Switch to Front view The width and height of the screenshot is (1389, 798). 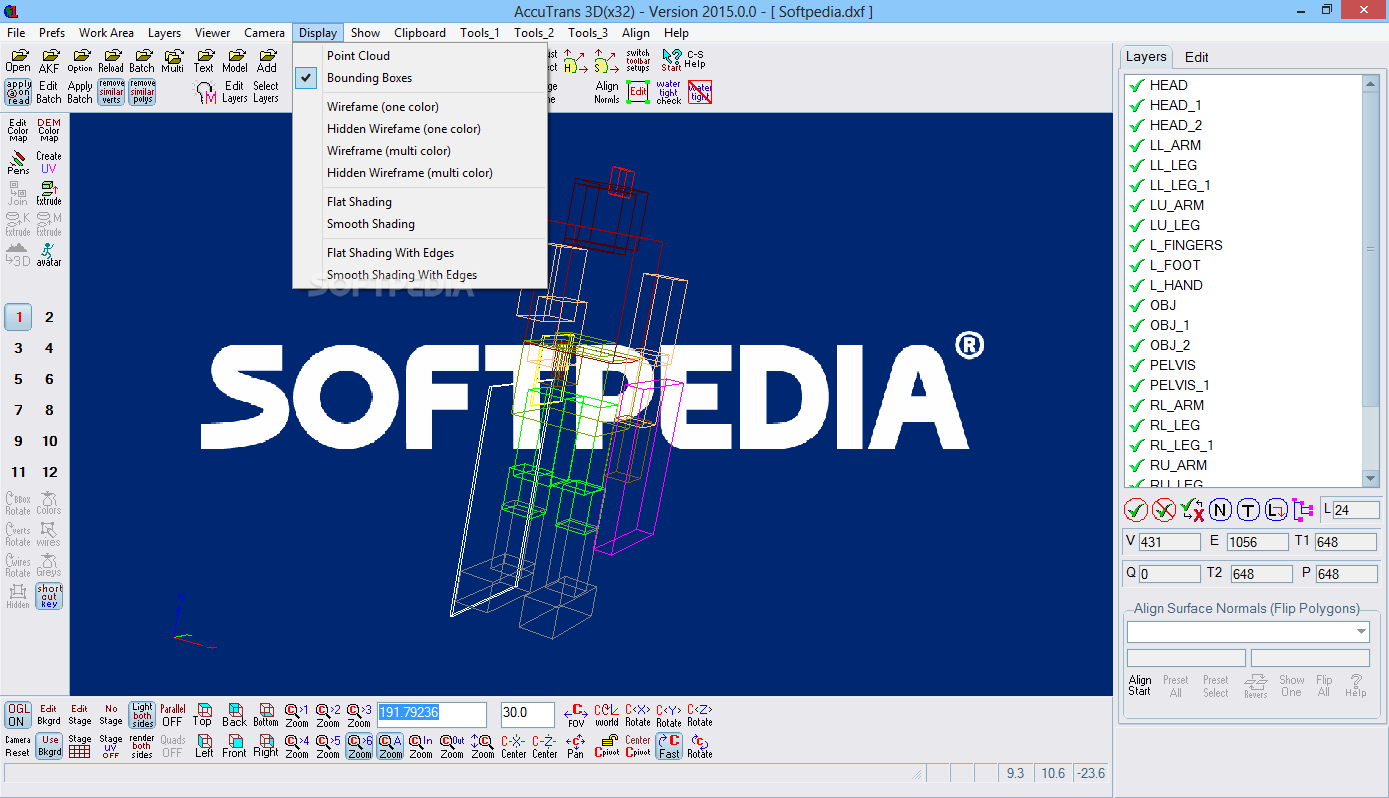[234, 746]
